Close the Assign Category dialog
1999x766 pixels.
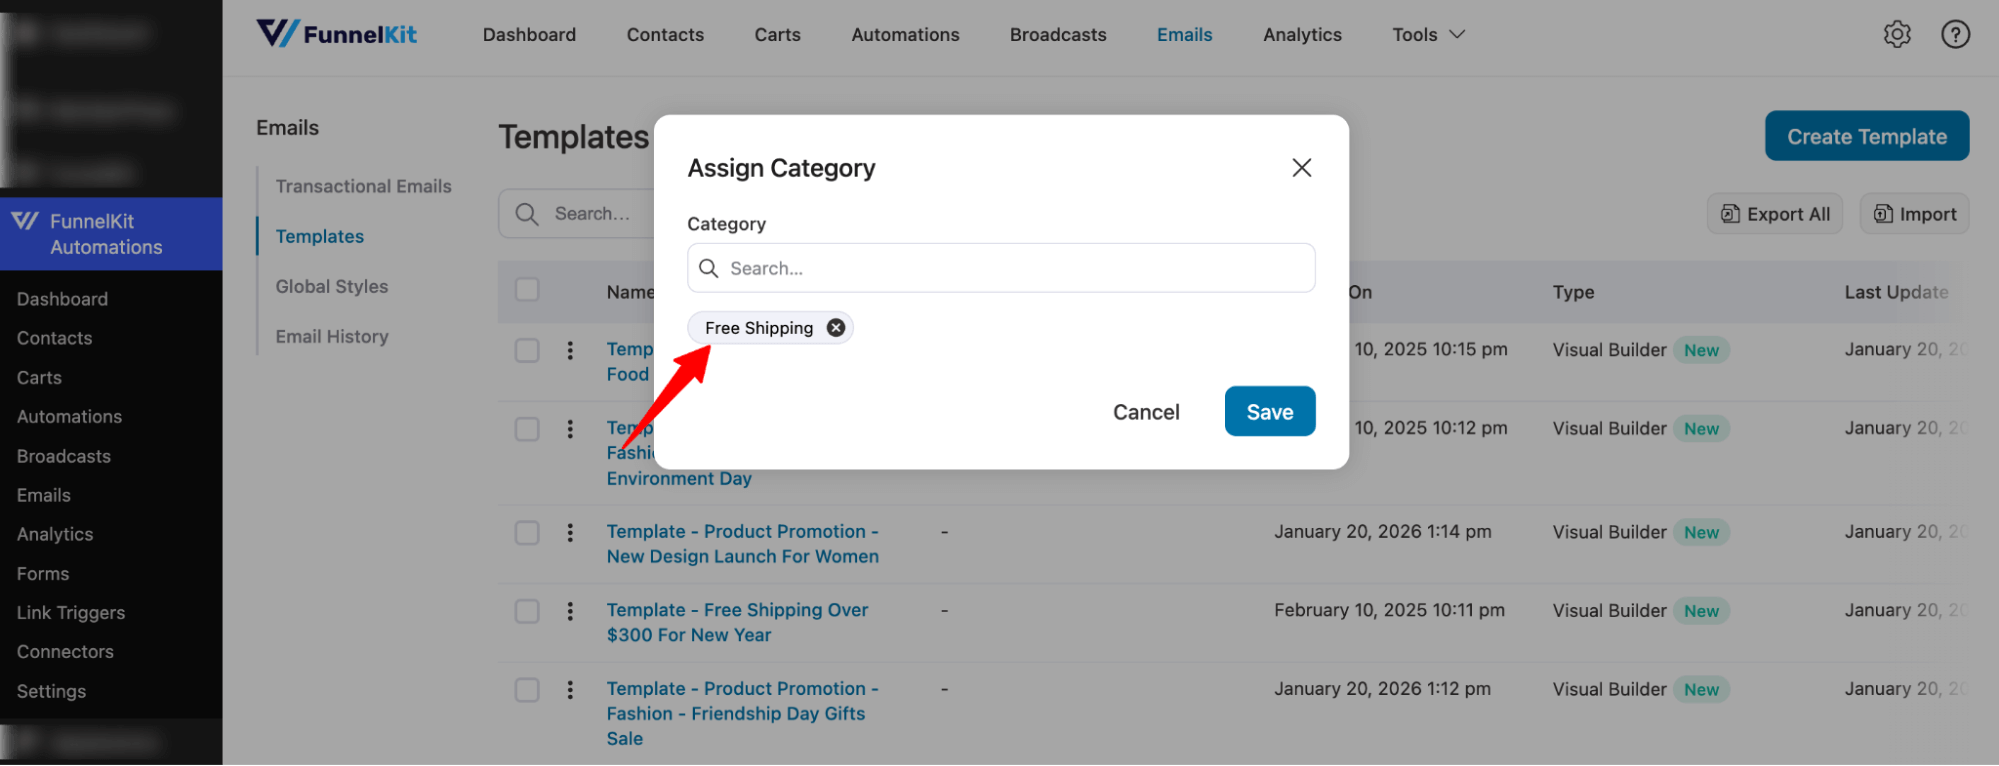(x=1301, y=167)
